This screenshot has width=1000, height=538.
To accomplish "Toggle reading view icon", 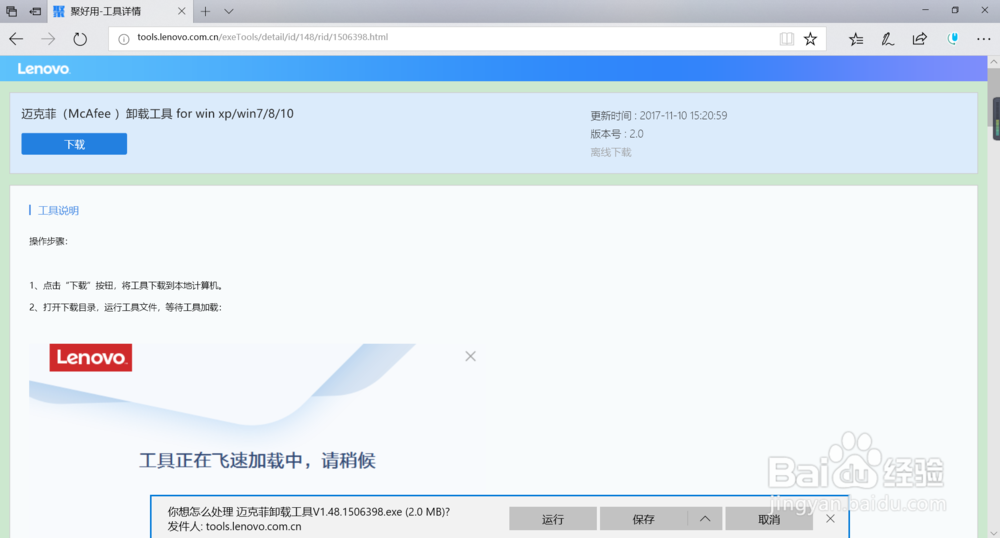I will click(x=786, y=39).
